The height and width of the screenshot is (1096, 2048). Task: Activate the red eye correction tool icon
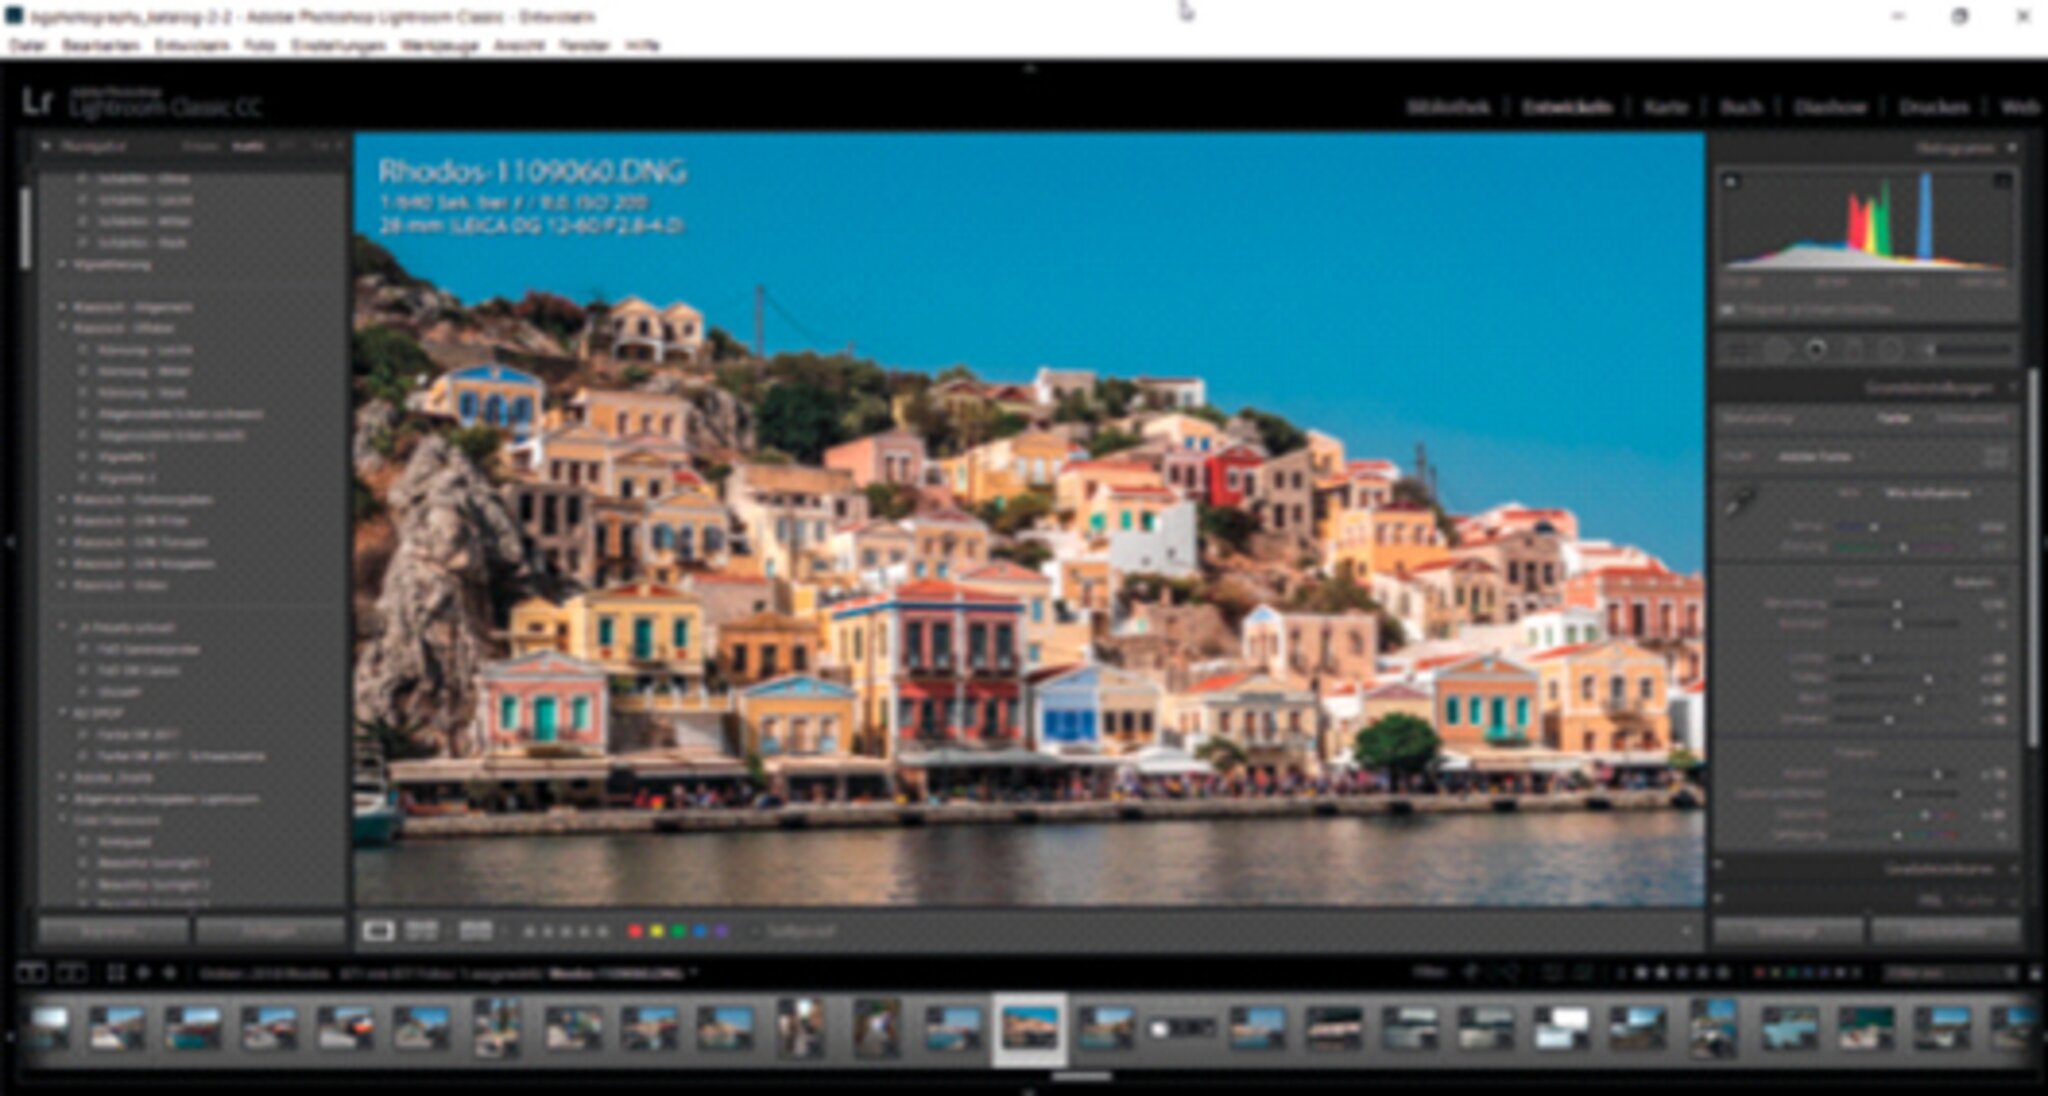(x=1816, y=349)
